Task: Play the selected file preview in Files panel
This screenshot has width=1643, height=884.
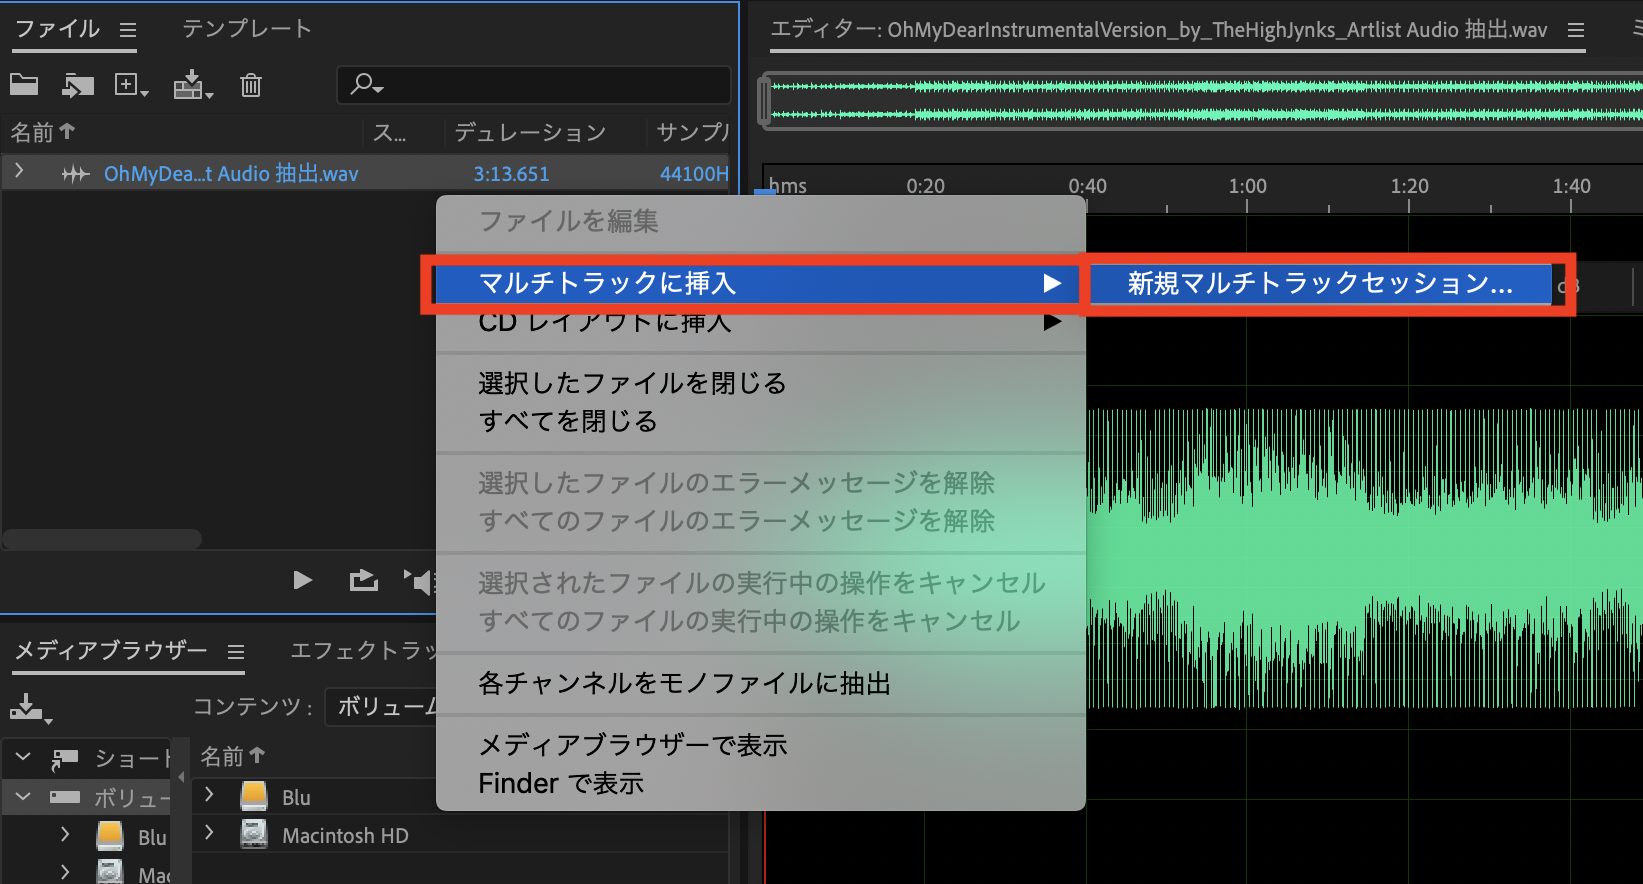Action: (302, 580)
